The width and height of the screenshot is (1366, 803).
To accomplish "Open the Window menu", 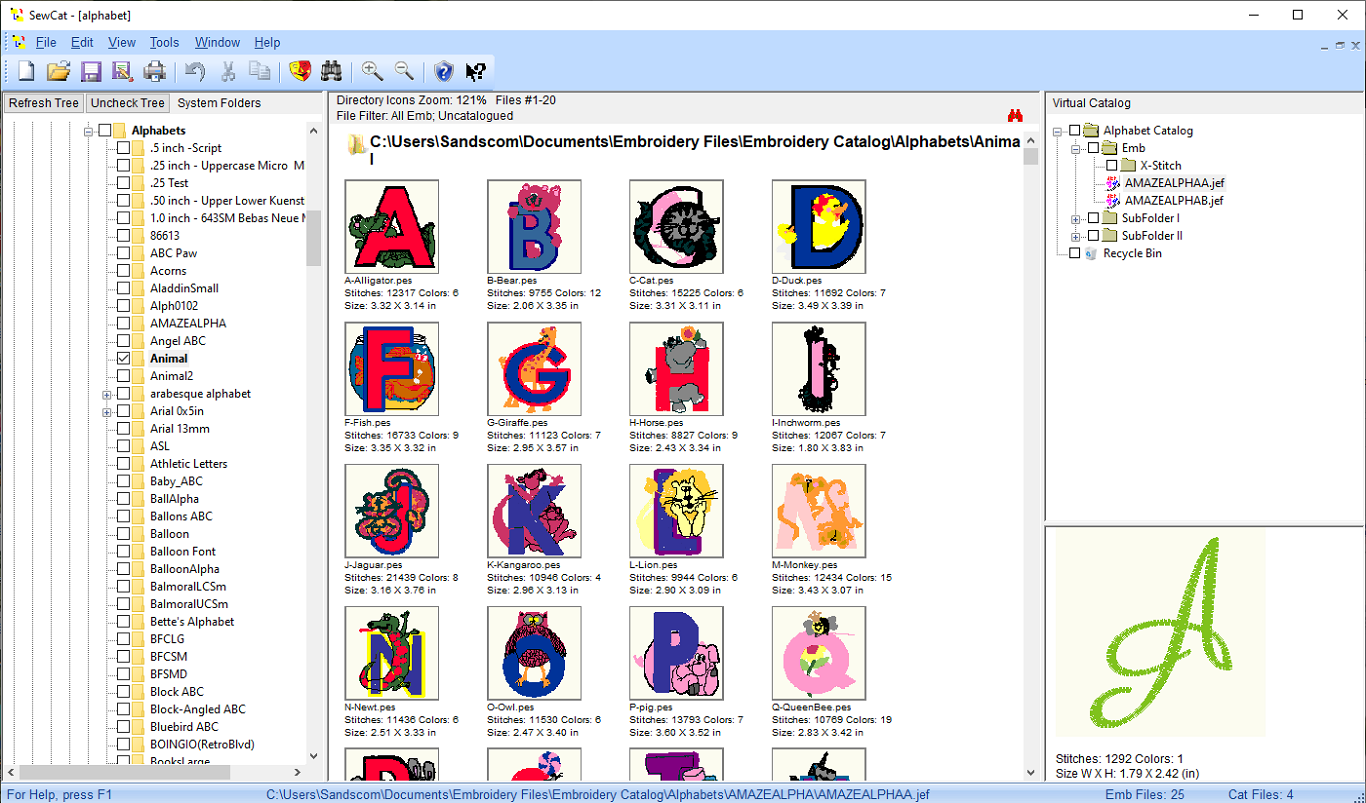I will pyautogui.click(x=217, y=42).
